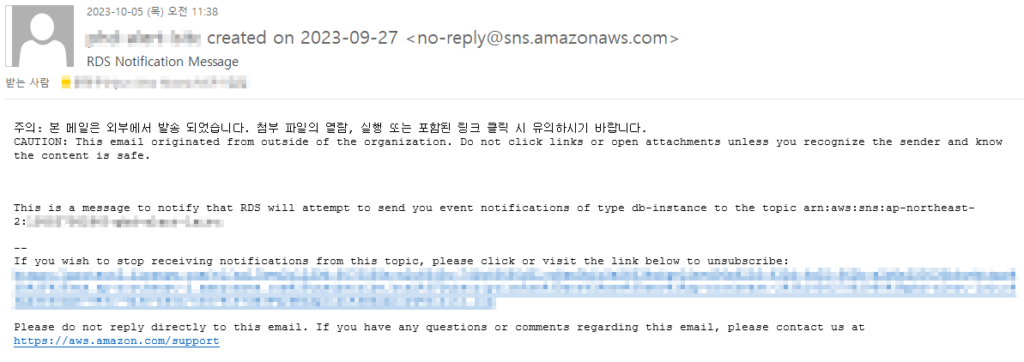Open the blurred blue unsubscribe link
Screen dimensions: 1024x362
(x=515, y=288)
